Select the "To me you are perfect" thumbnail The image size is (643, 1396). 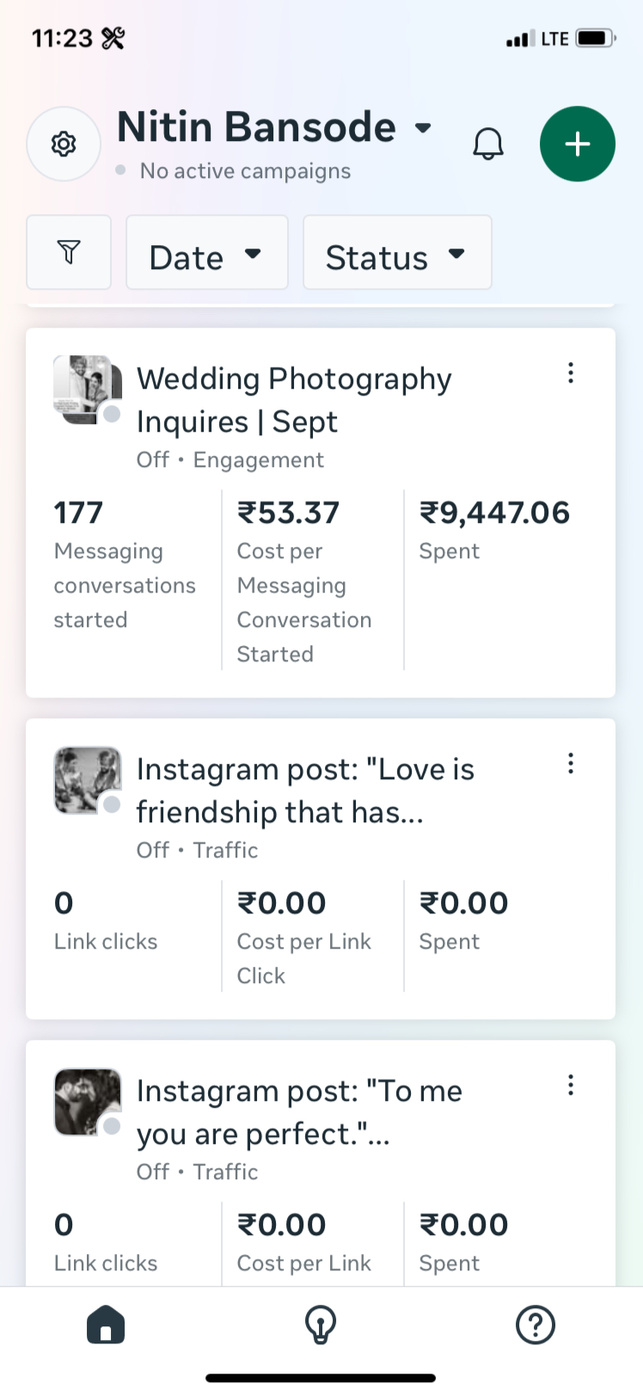(x=87, y=1102)
